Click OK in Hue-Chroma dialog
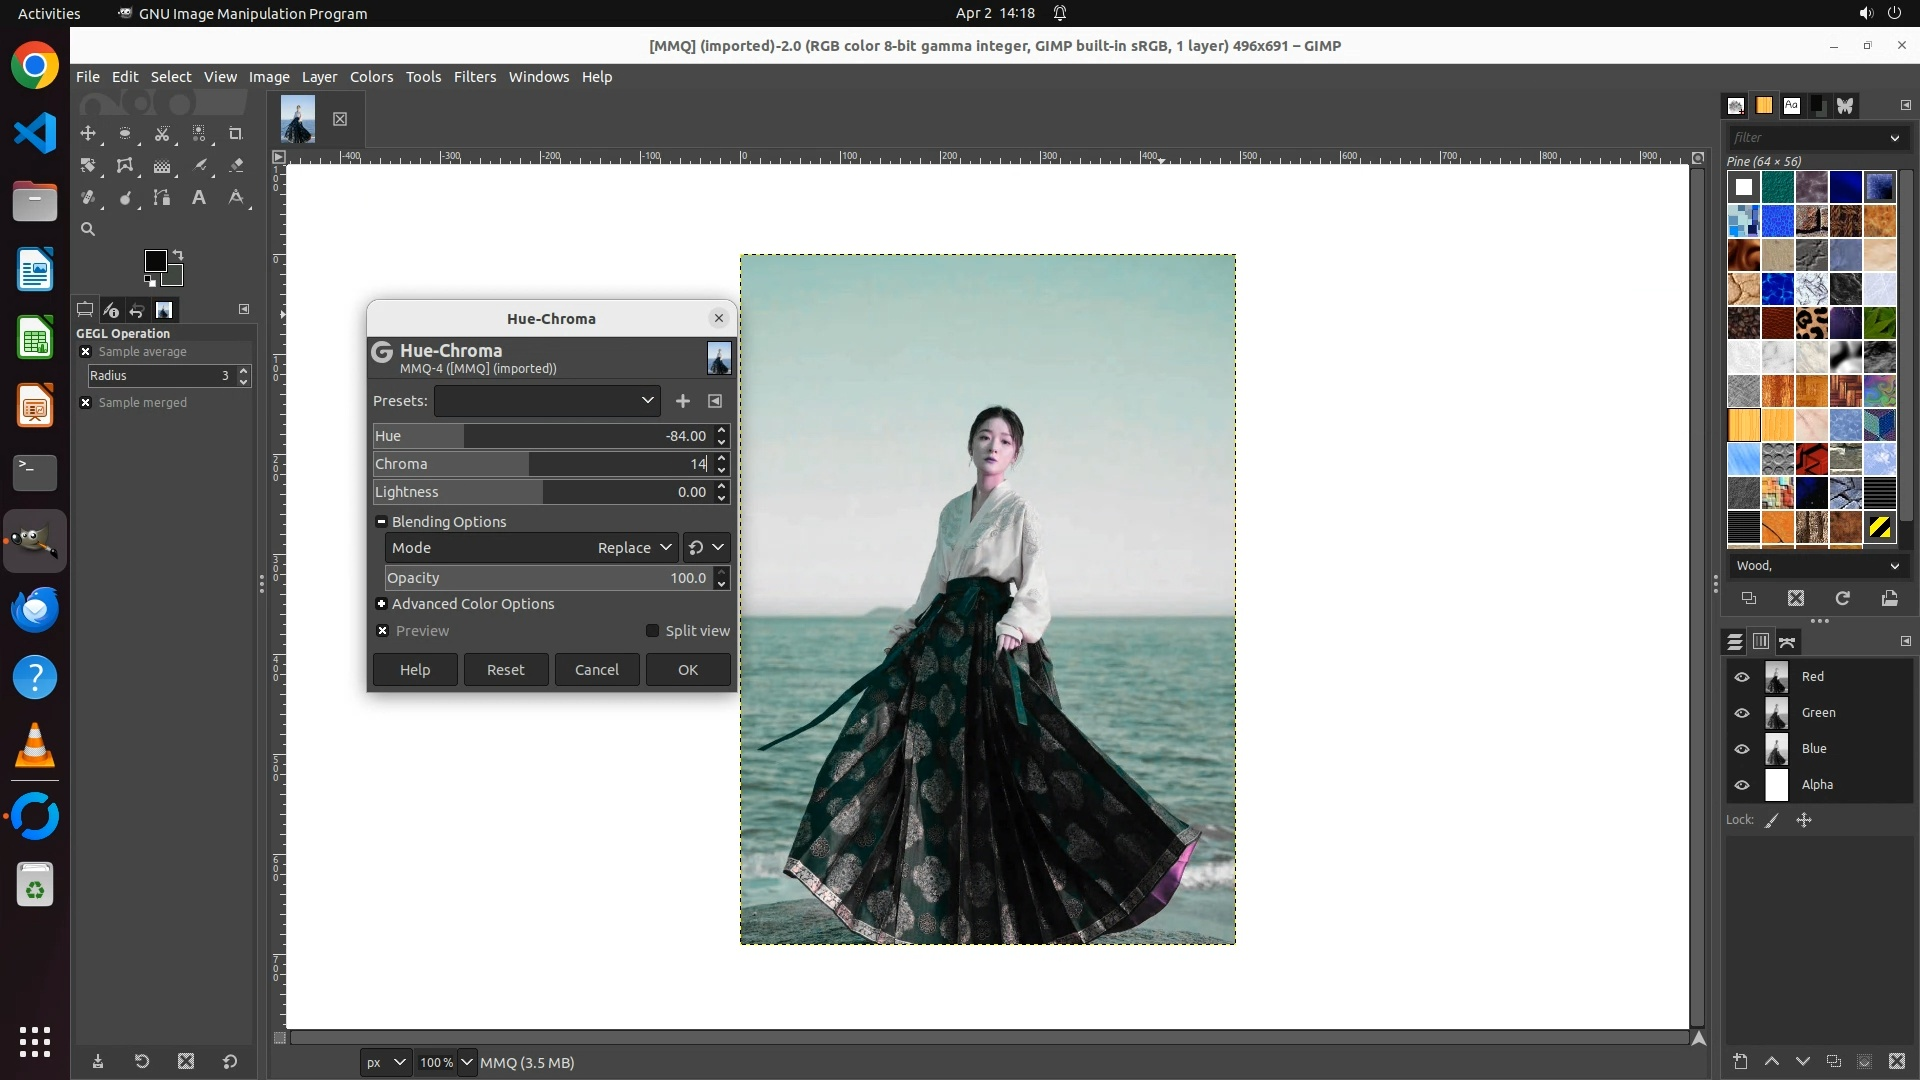This screenshot has width=1920, height=1080. coord(688,670)
